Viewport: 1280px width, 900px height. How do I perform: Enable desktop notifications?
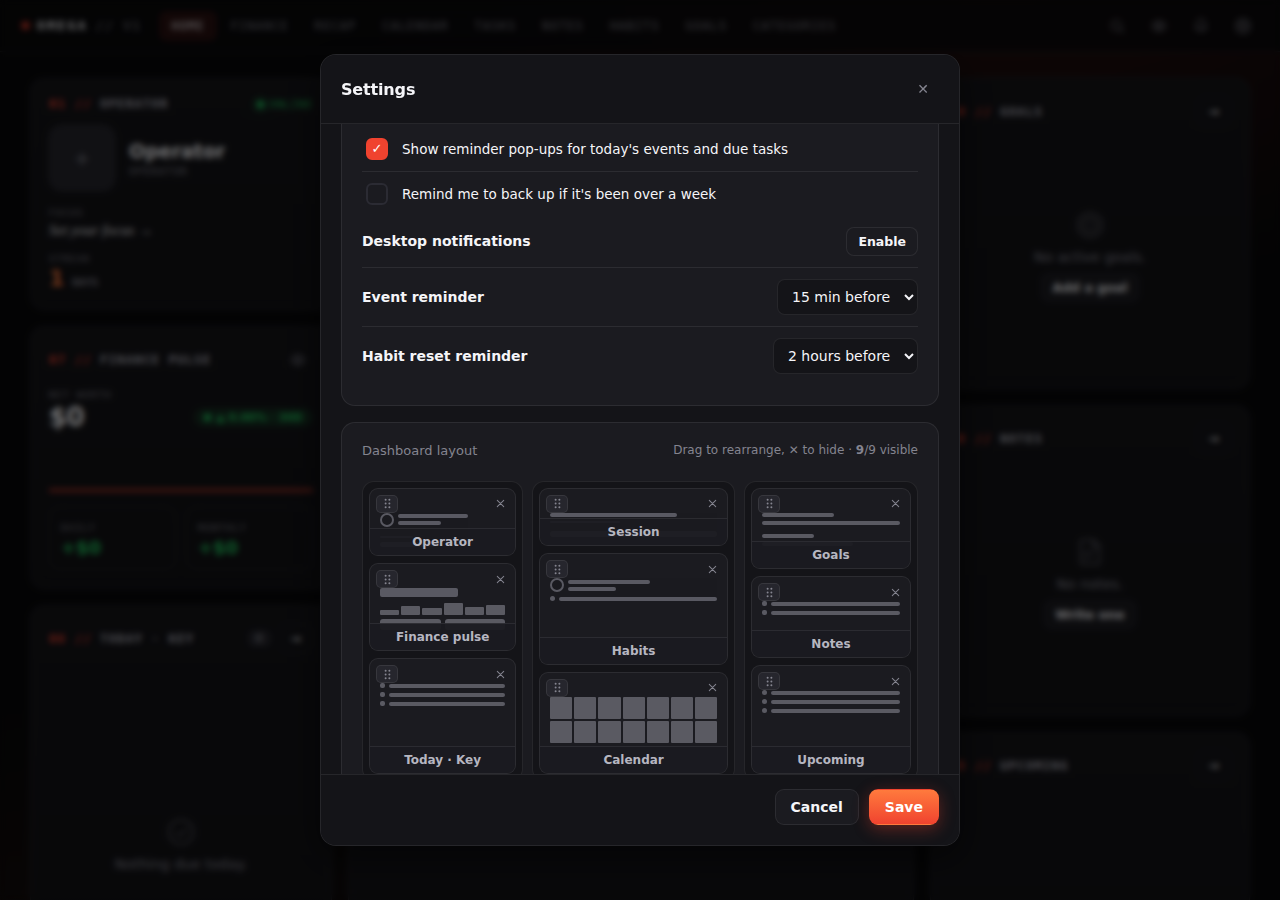pos(882,241)
